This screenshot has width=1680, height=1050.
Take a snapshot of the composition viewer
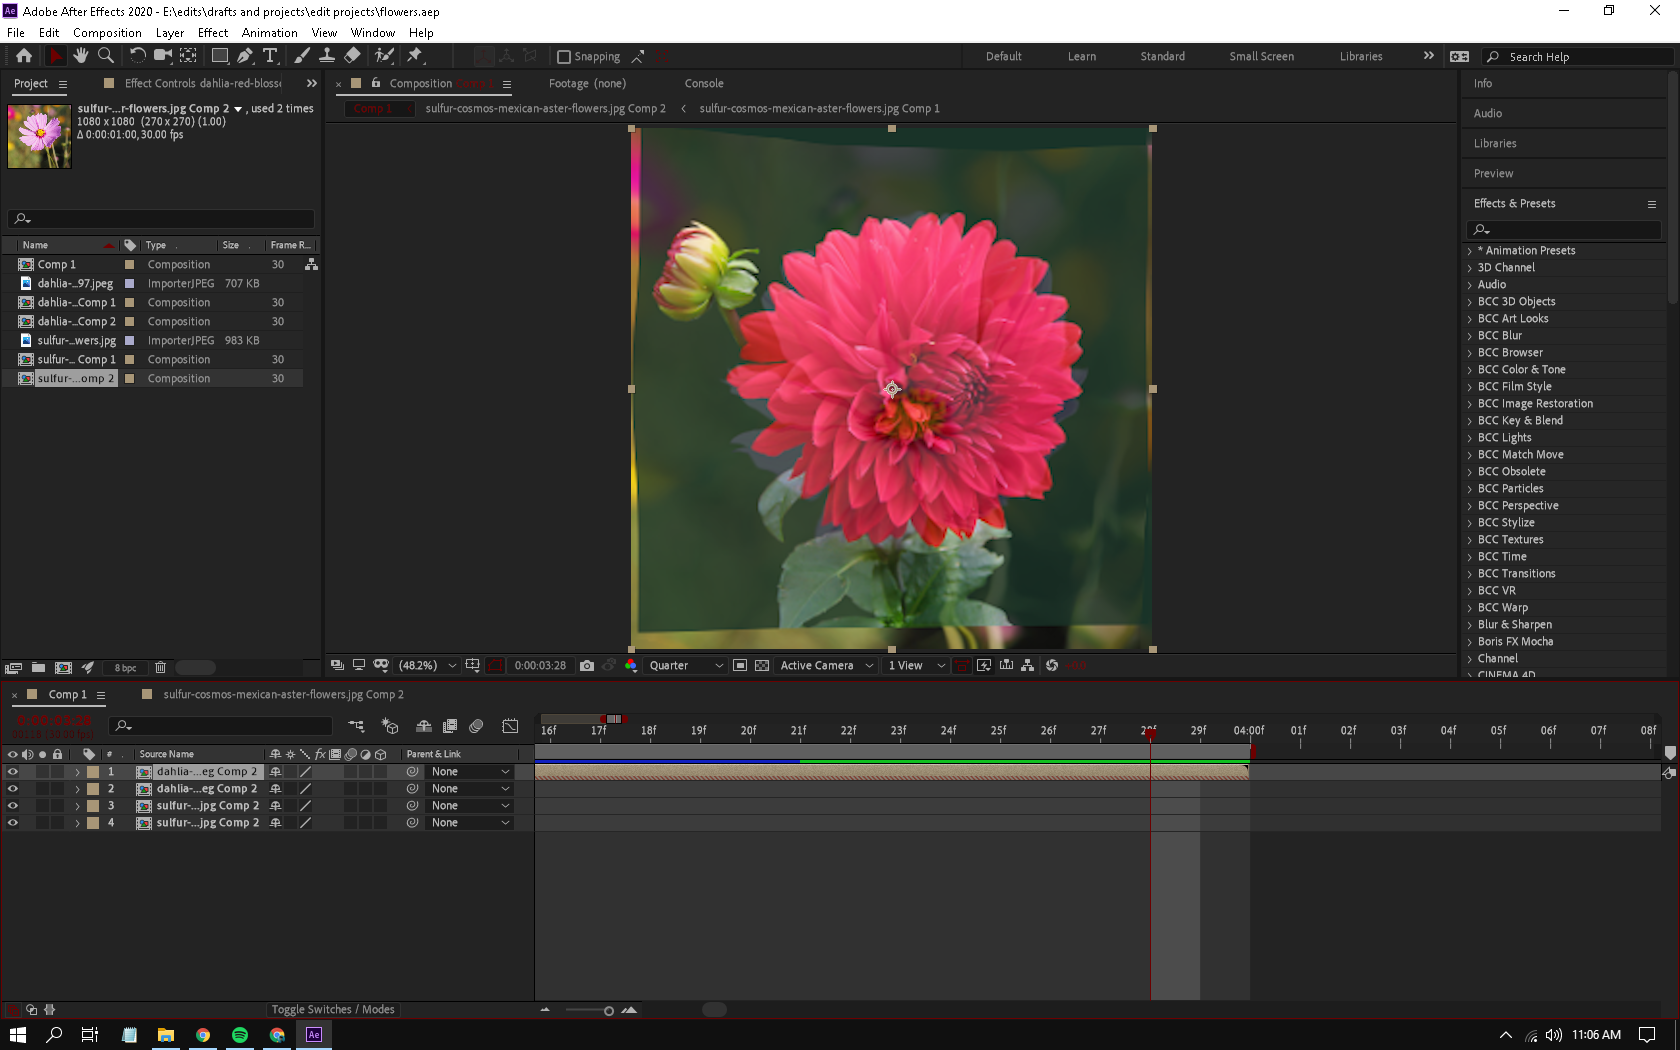pyautogui.click(x=587, y=665)
